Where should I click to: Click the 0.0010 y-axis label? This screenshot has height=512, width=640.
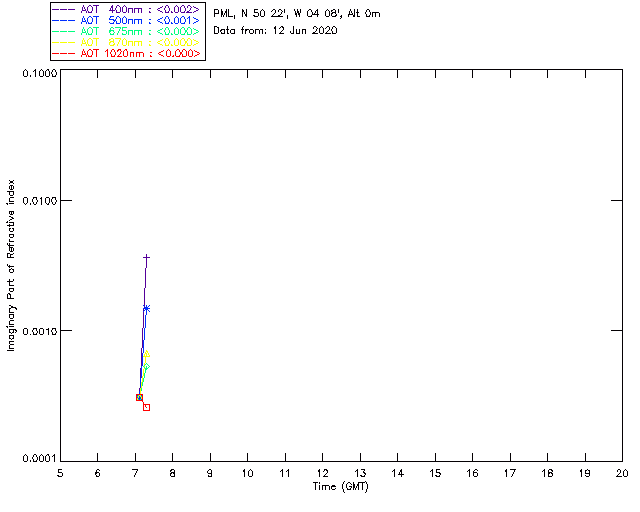(39, 331)
